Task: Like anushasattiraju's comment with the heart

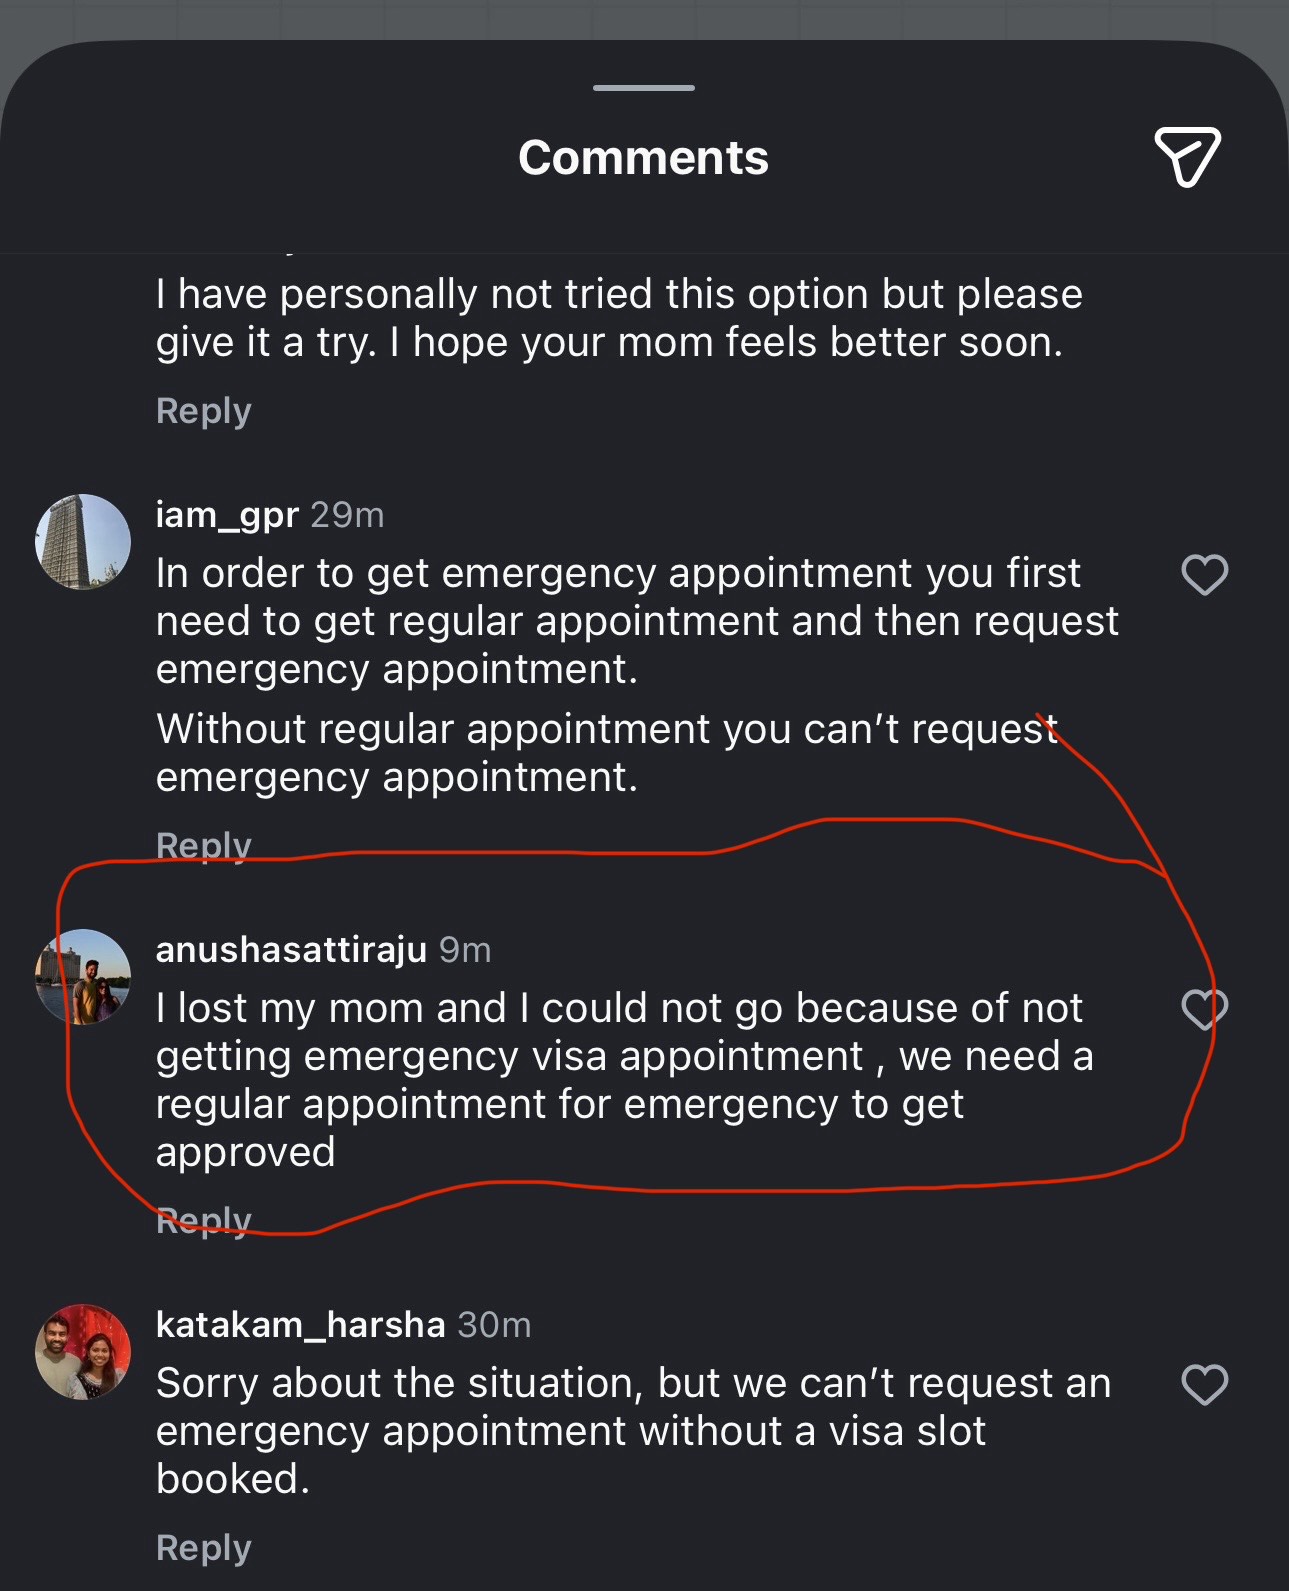Action: (x=1204, y=1010)
